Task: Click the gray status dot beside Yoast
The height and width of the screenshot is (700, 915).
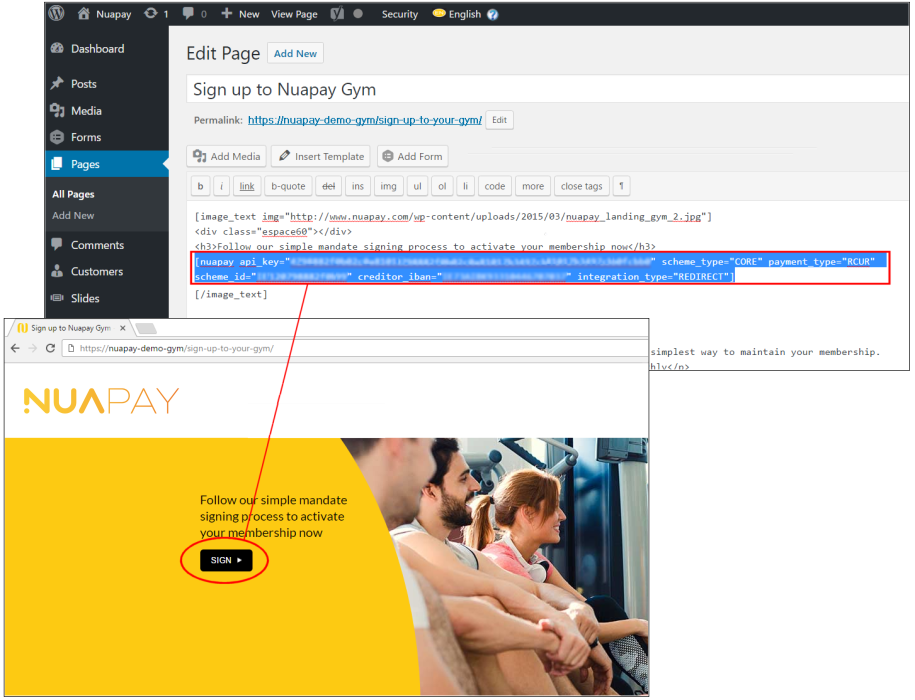Action: pyautogui.click(x=358, y=13)
